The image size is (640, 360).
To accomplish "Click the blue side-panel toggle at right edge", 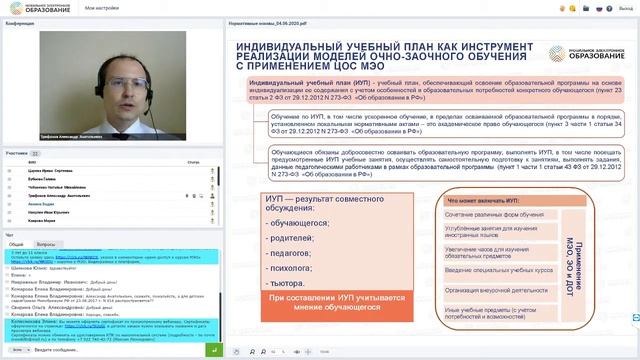I will click(x=636, y=317).
